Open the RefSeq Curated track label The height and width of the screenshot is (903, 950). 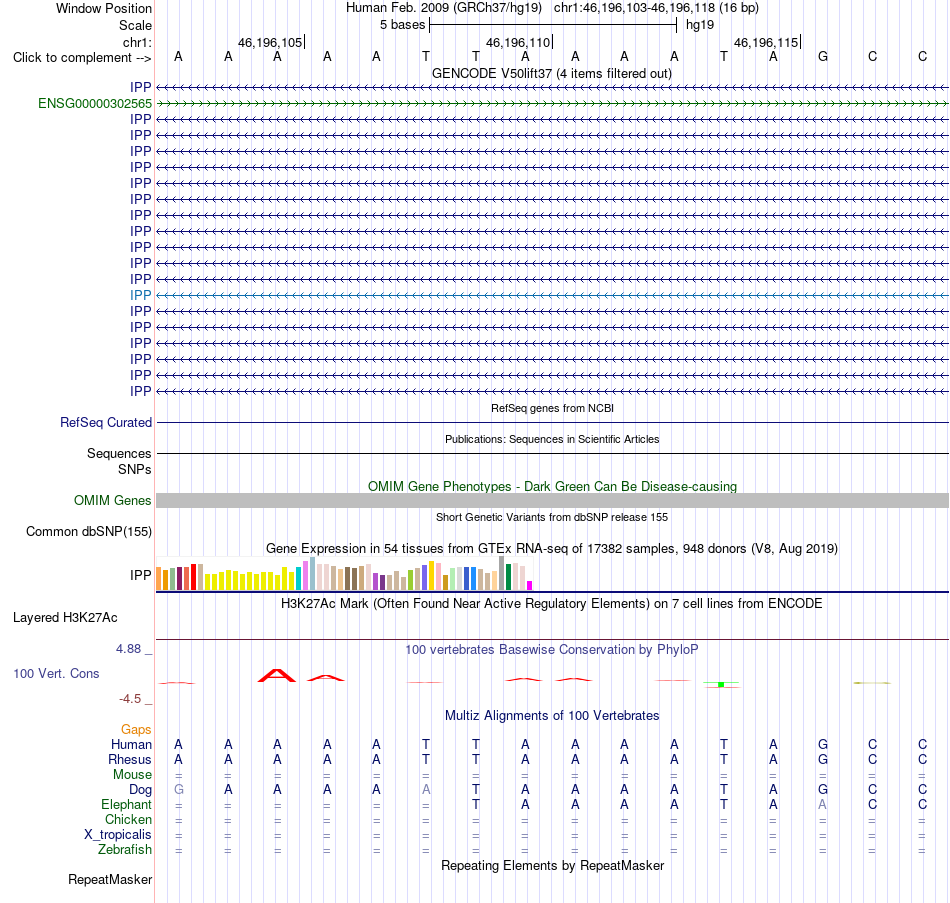pyautogui.click(x=106, y=422)
